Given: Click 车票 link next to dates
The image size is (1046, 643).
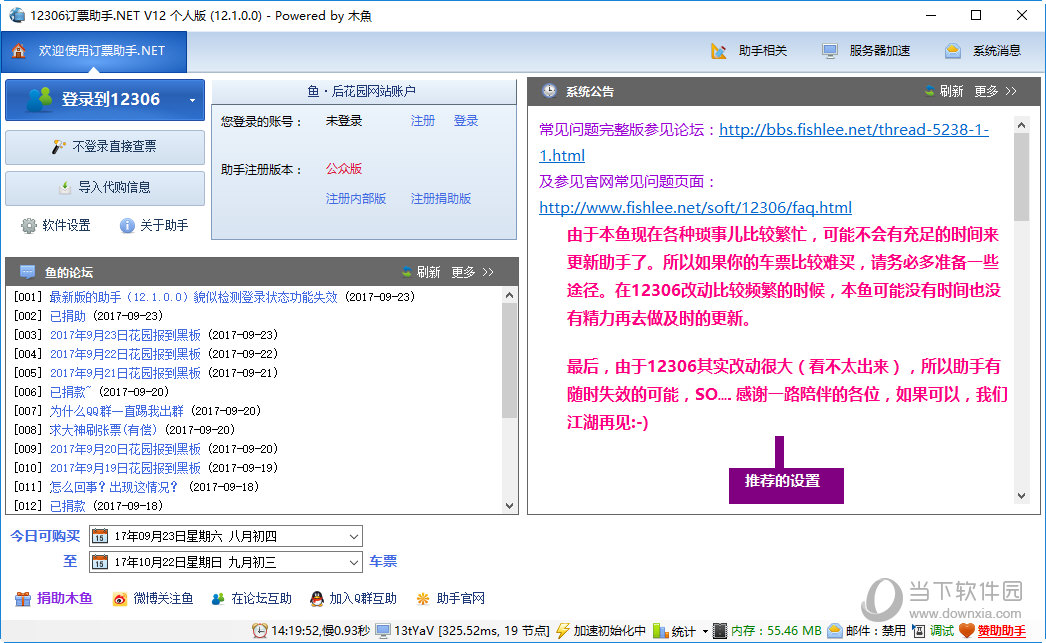Looking at the screenshot, I should click(383, 562).
